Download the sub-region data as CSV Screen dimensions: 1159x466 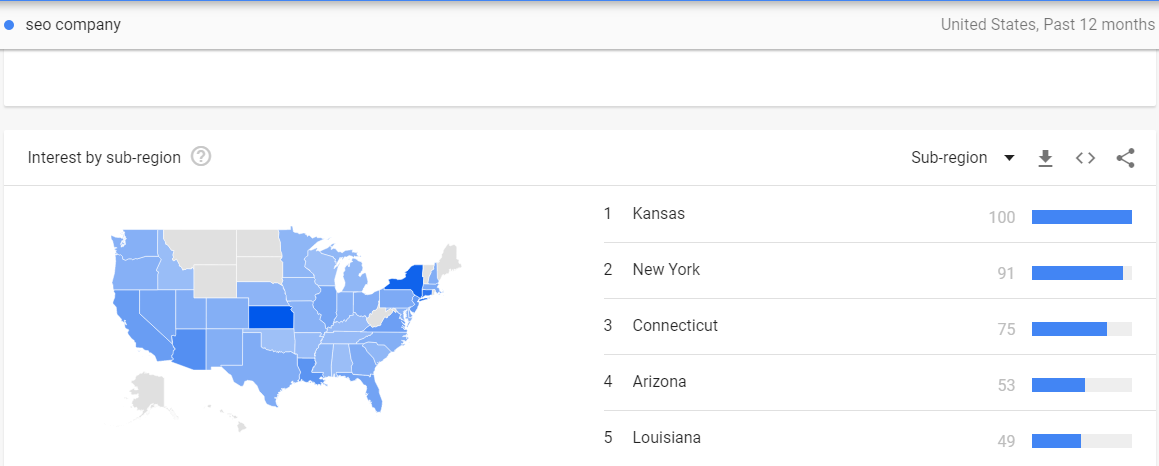pyautogui.click(x=1044, y=158)
